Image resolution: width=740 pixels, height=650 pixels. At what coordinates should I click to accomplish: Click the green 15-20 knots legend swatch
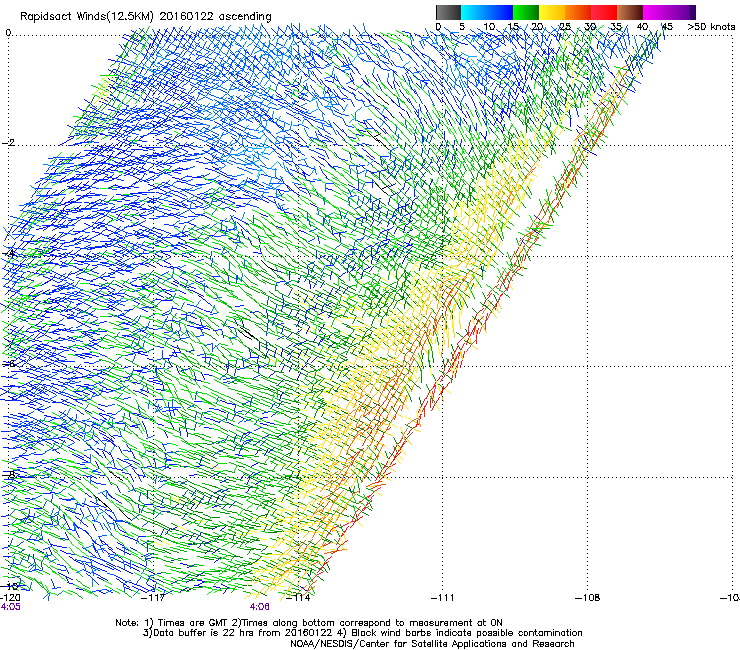tap(526, 12)
